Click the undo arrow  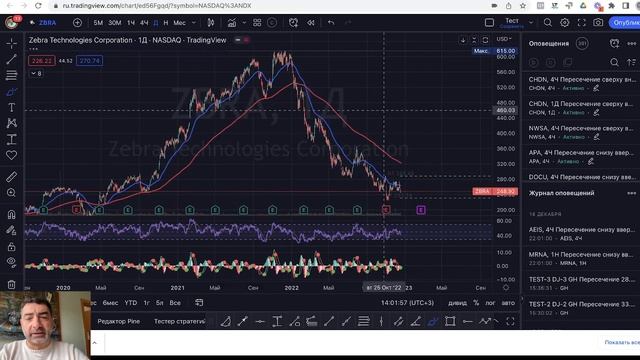point(331,23)
